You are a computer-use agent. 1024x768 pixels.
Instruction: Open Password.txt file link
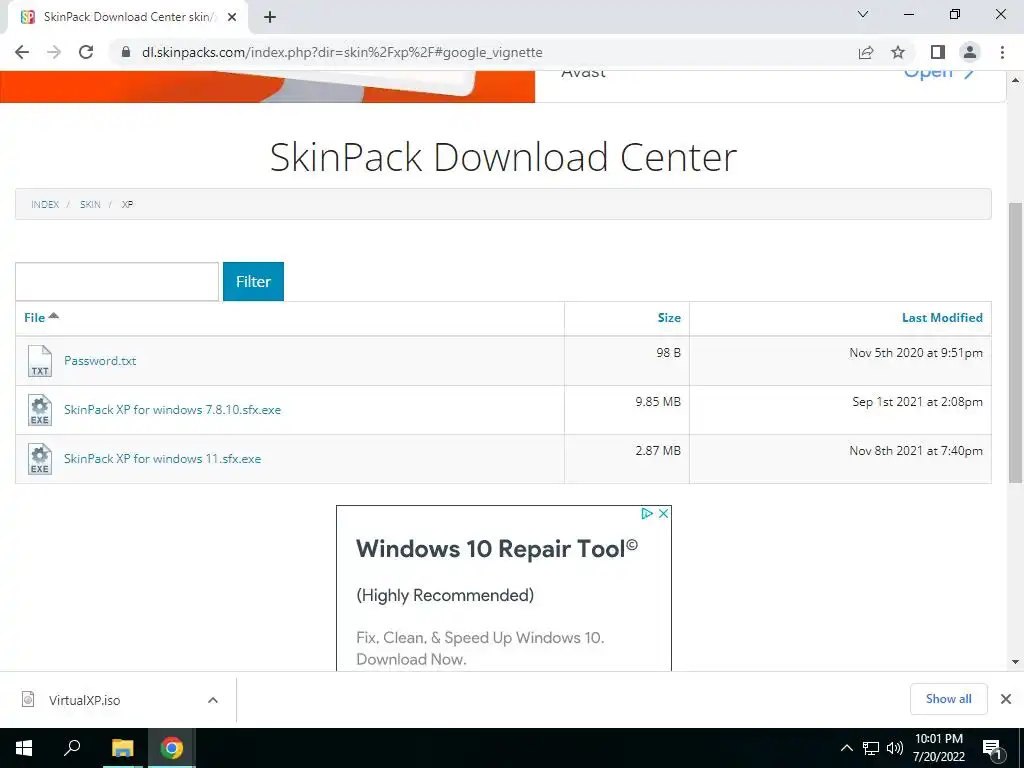(100, 360)
